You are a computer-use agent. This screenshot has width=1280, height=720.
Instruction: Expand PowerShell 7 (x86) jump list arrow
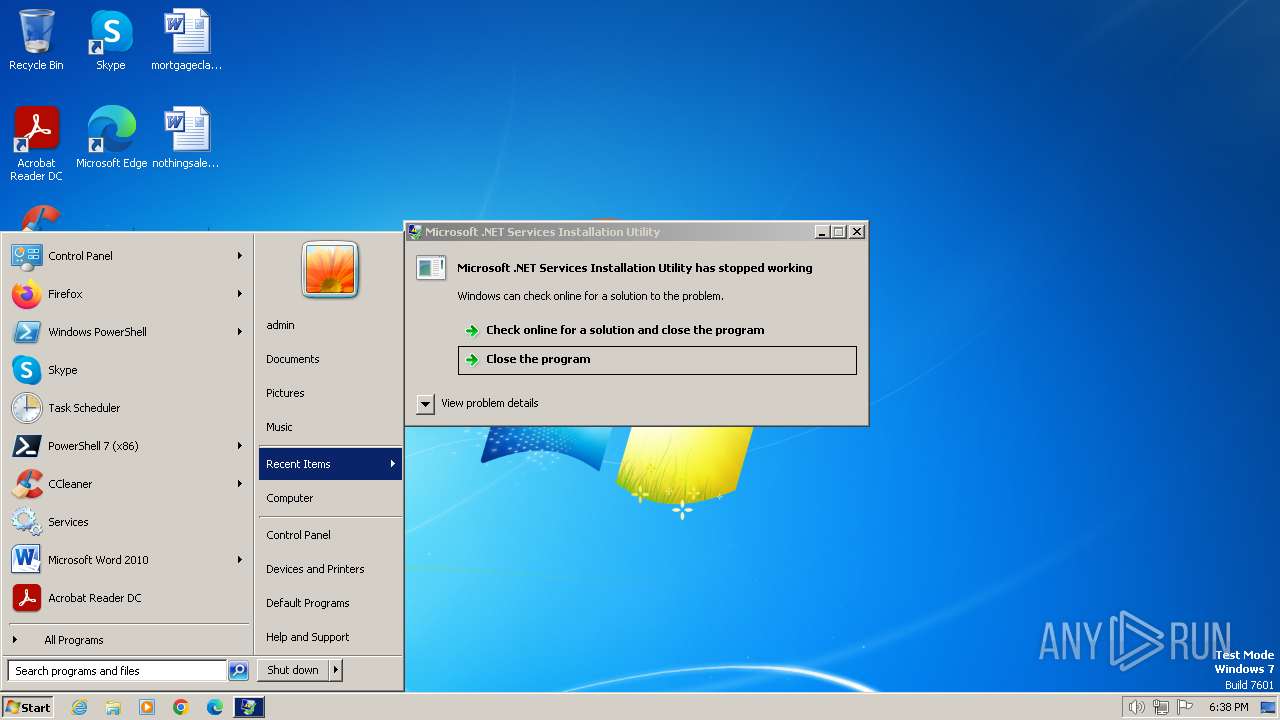240,446
